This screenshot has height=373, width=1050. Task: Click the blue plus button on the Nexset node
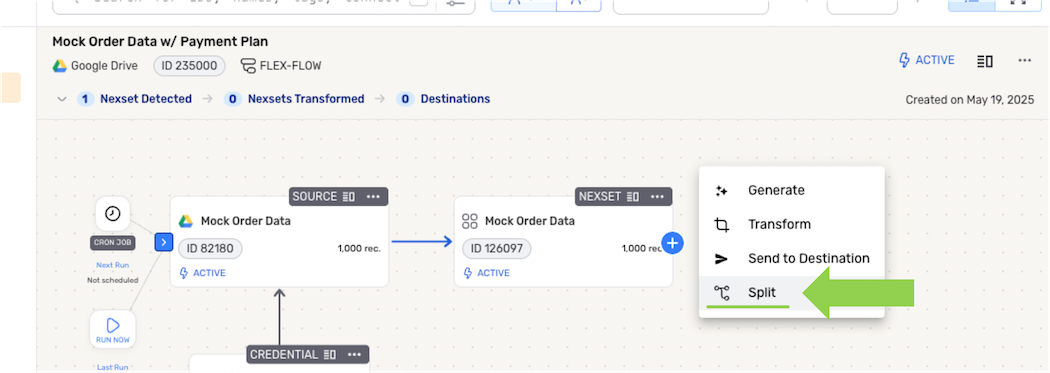coord(673,242)
